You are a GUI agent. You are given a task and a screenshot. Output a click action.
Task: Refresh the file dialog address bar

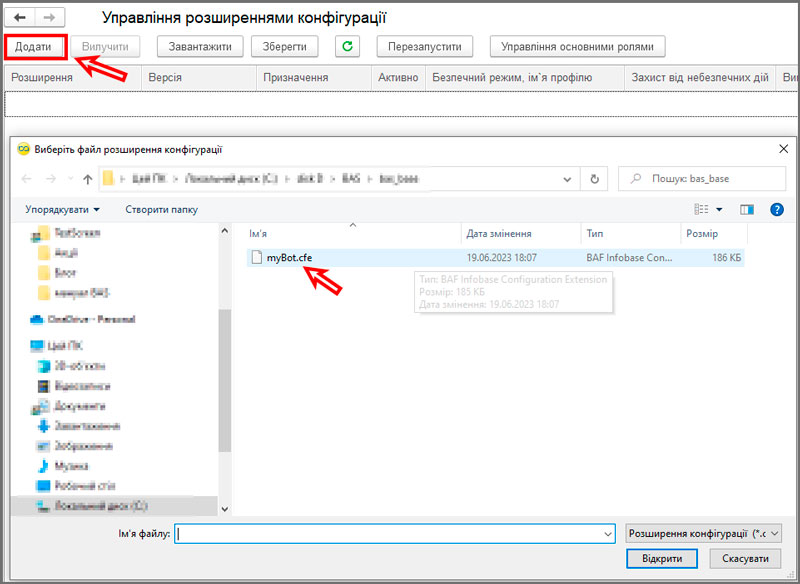click(595, 179)
